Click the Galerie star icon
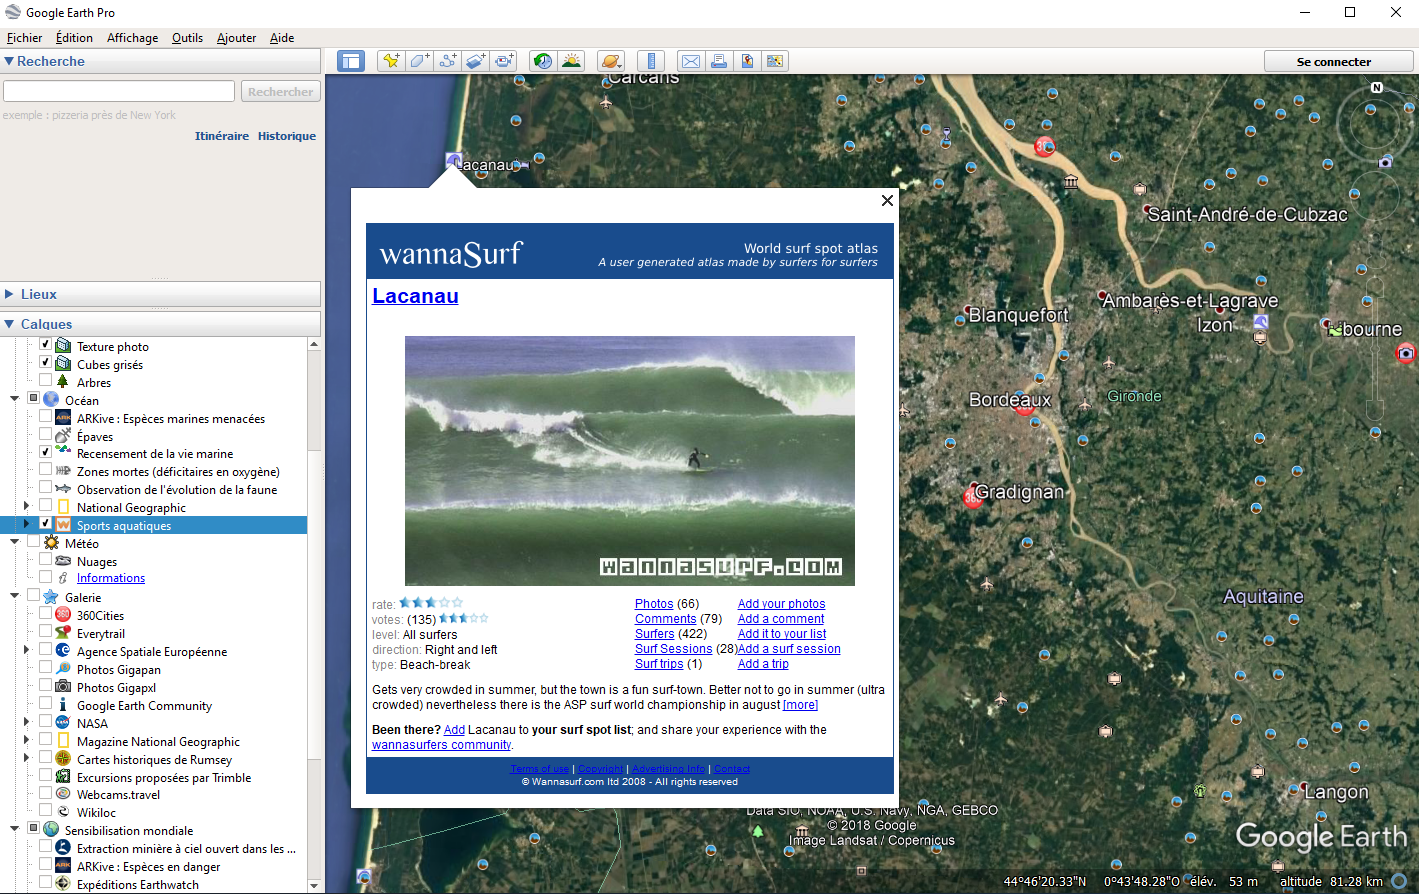The width and height of the screenshot is (1419, 894). [51, 597]
